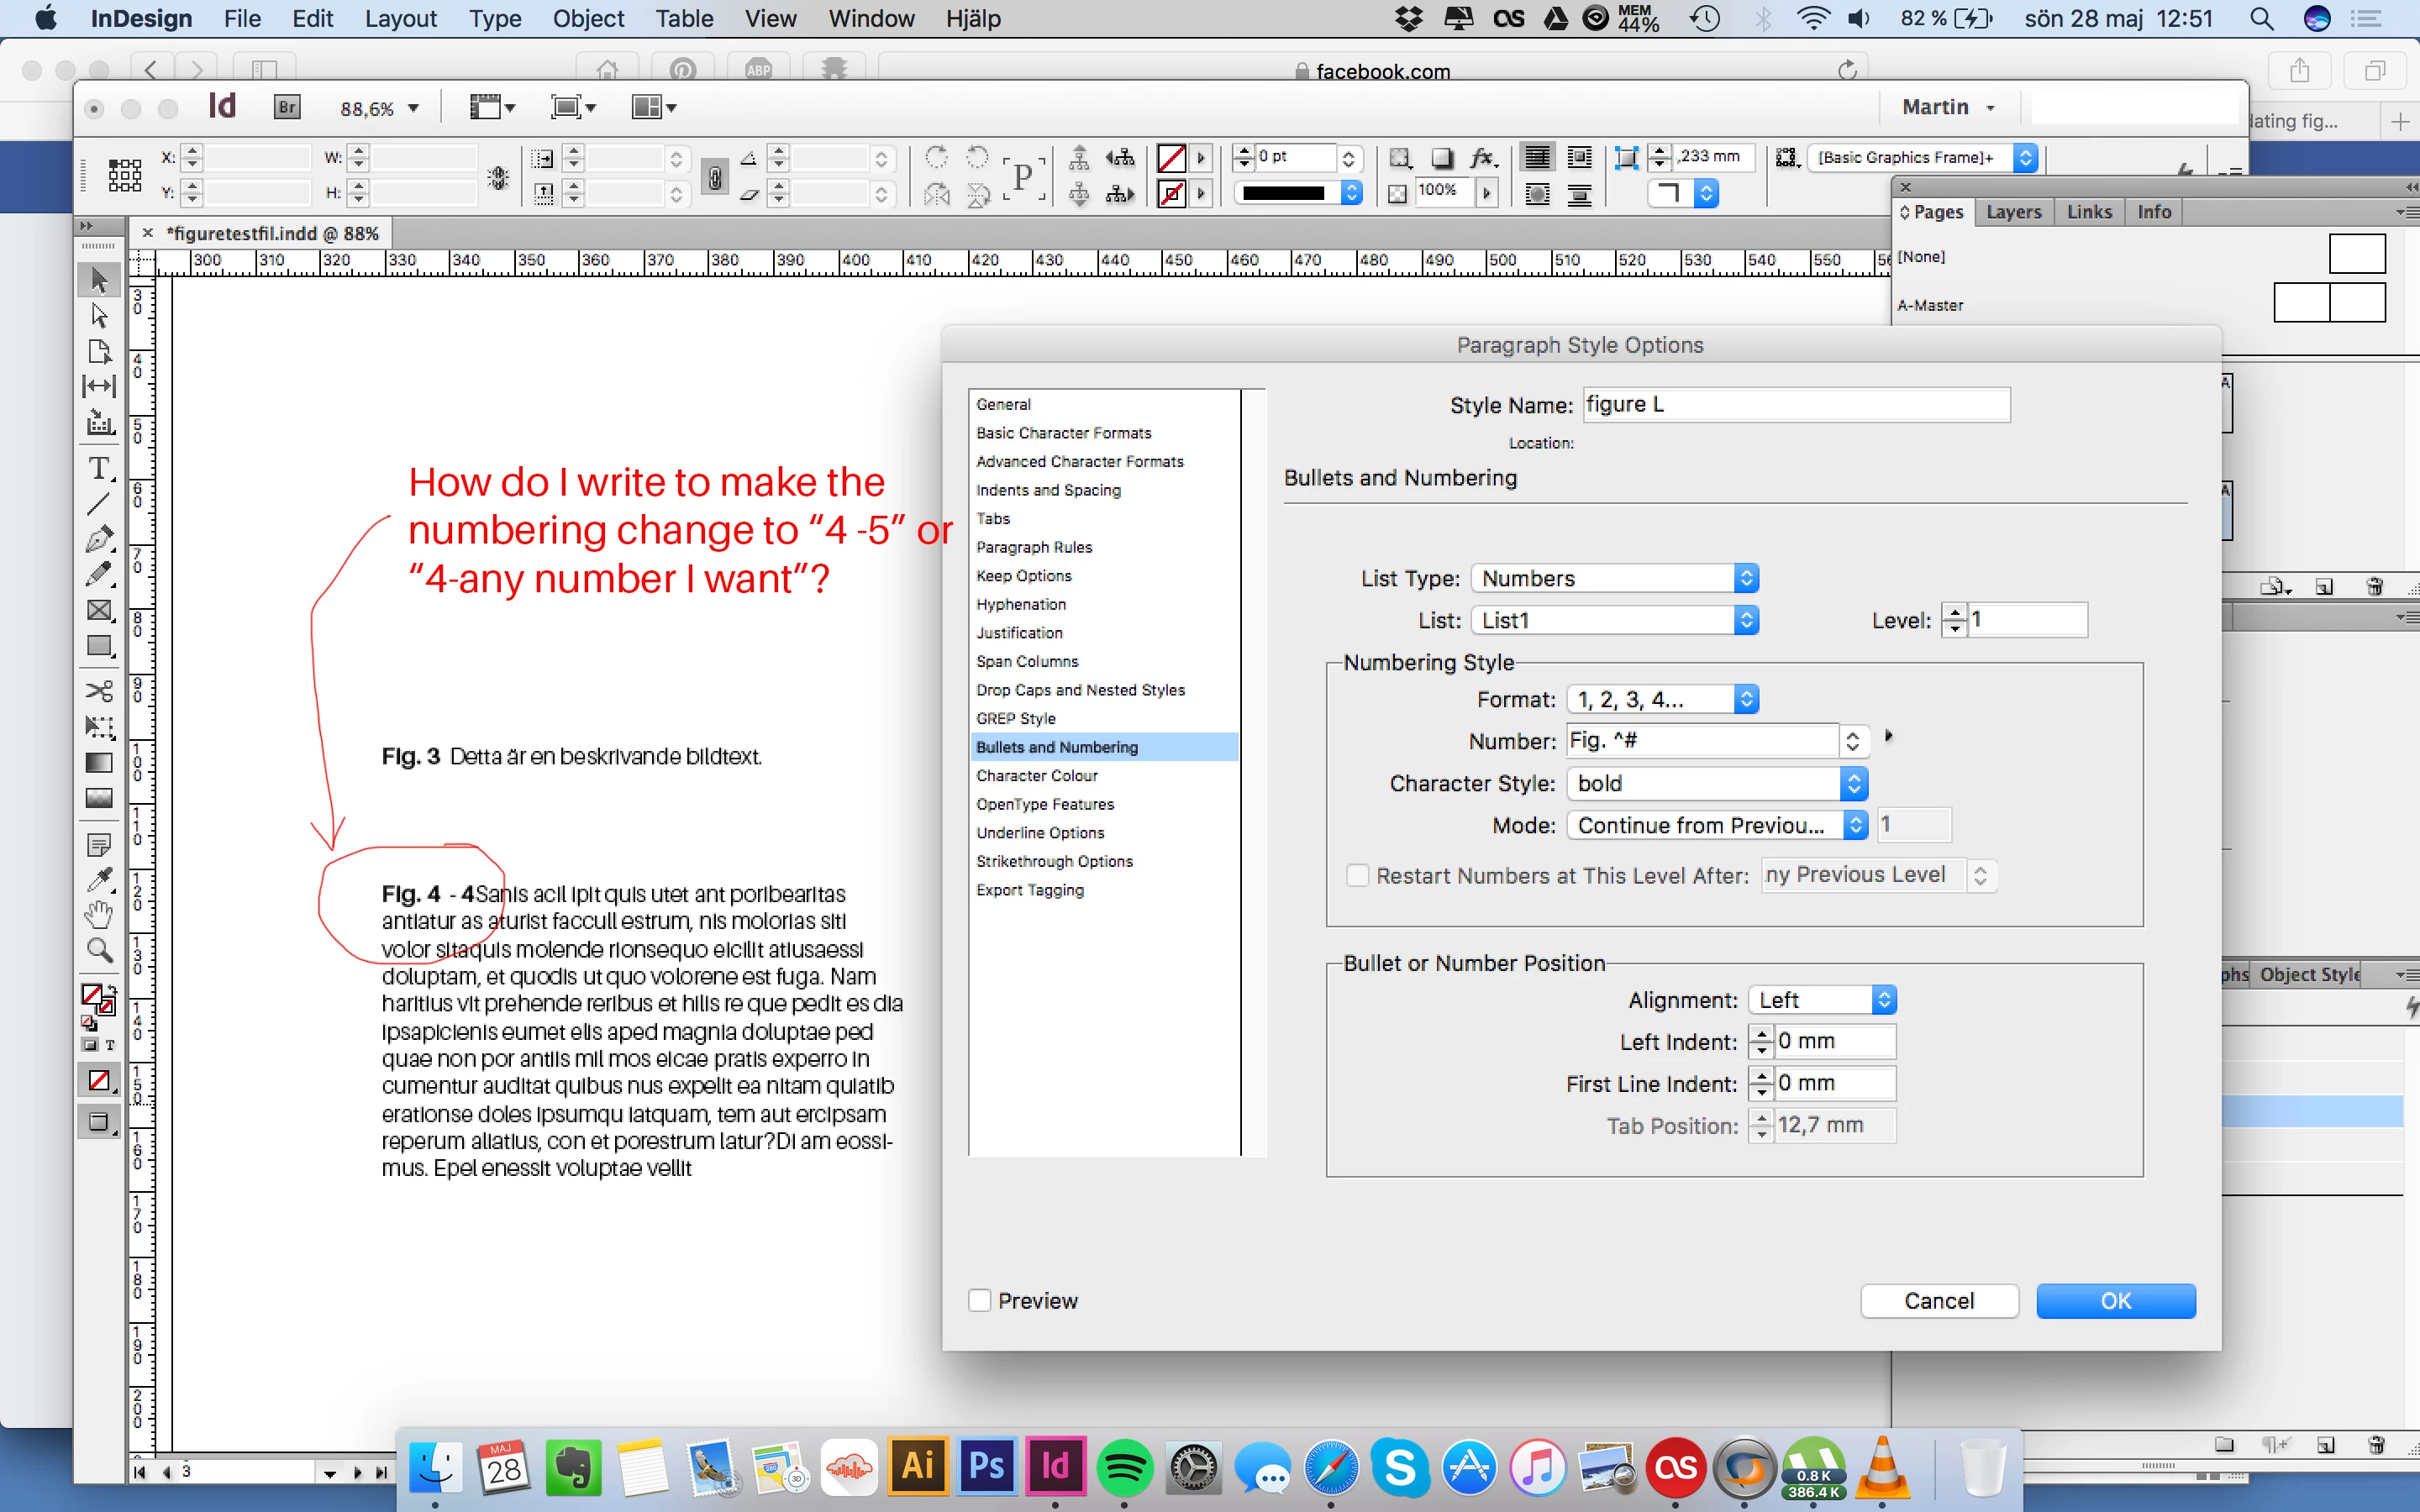Enable the Preview checkbox
The width and height of the screenshot is (2420, 1512).
pyautogui.click(x=980, y=1300)
